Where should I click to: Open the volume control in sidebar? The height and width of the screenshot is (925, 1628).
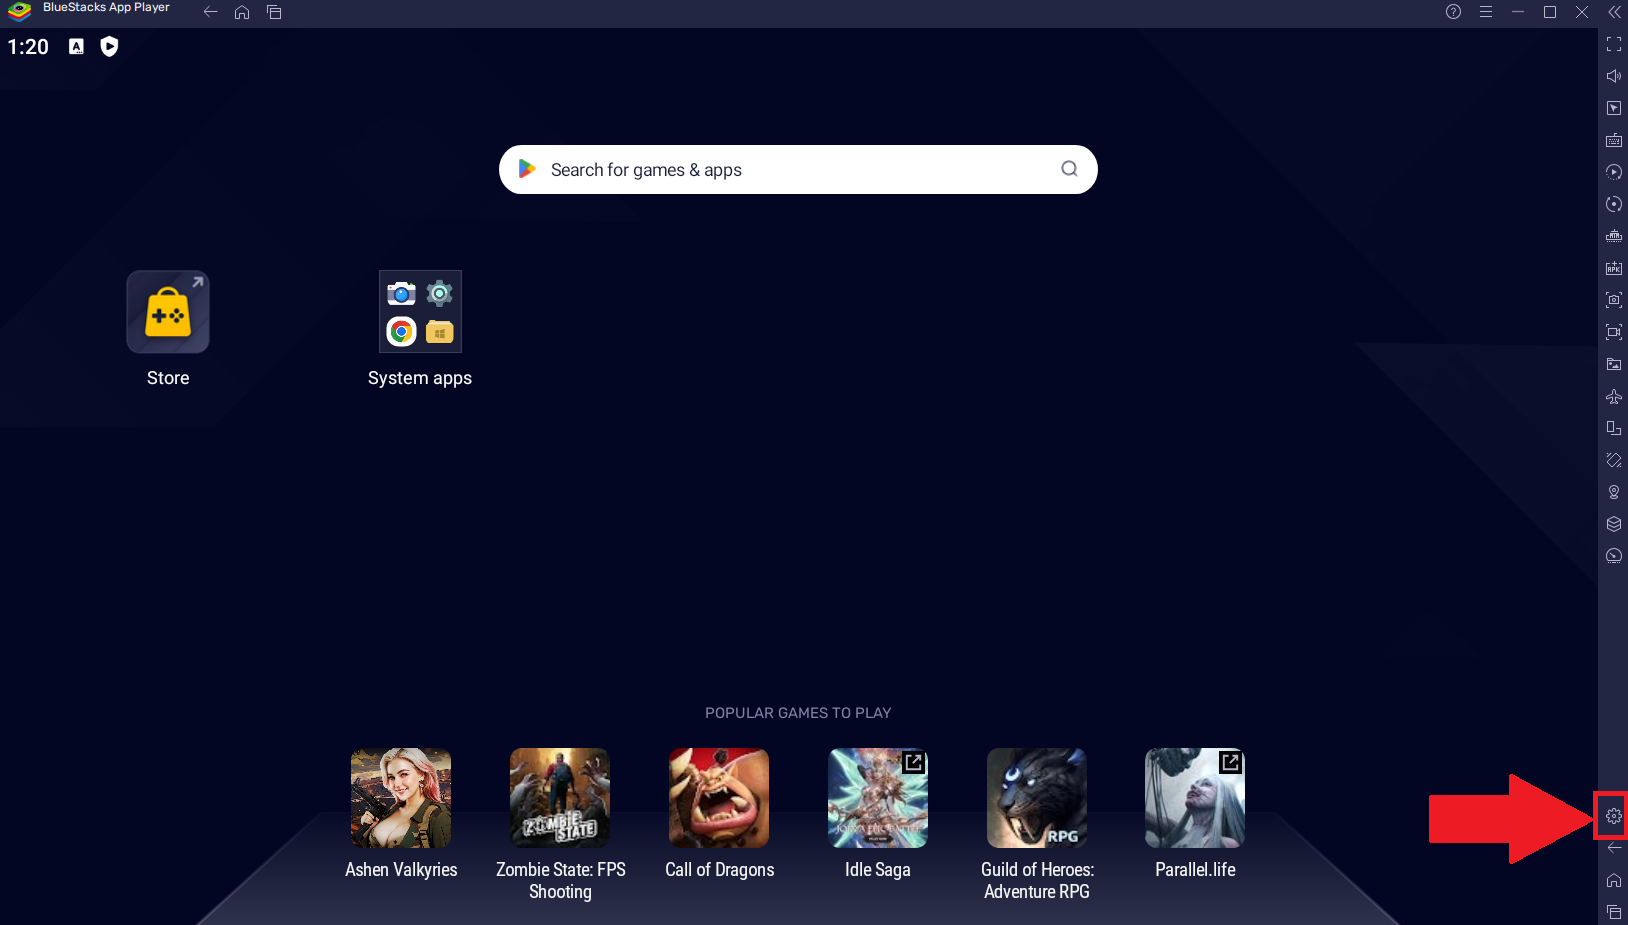pos(1613,76)
